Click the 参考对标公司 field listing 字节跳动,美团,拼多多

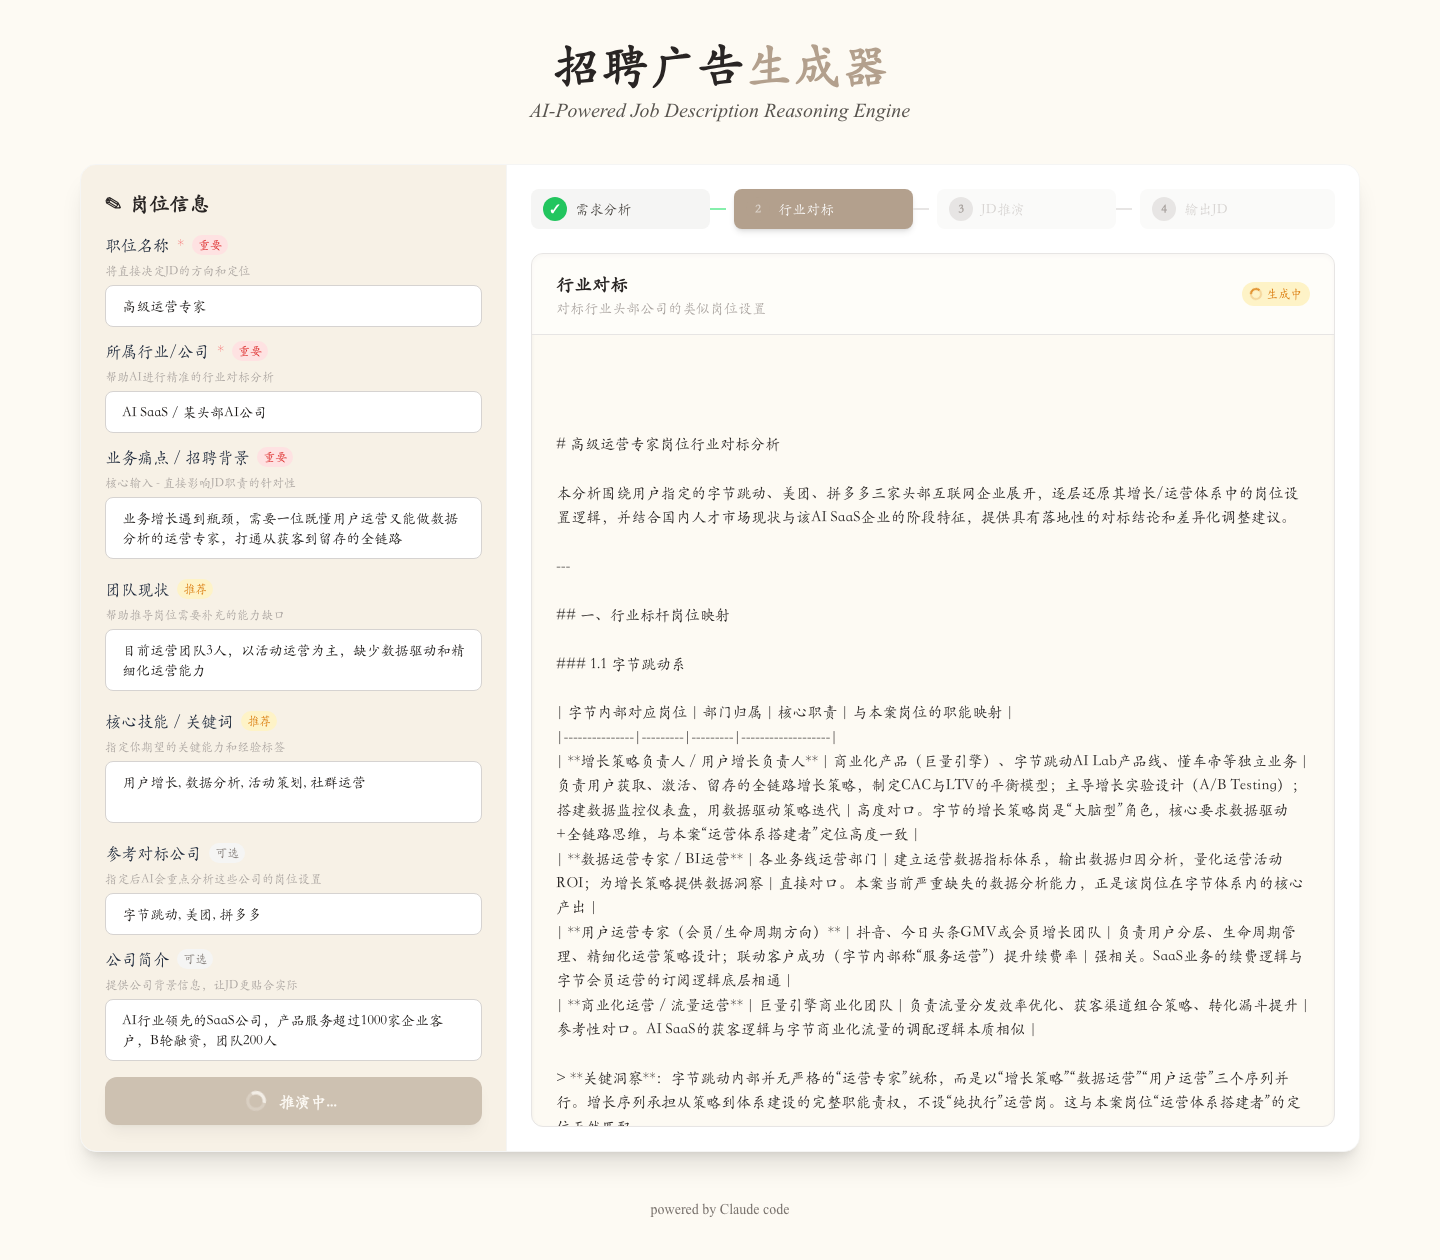point(293,914)
